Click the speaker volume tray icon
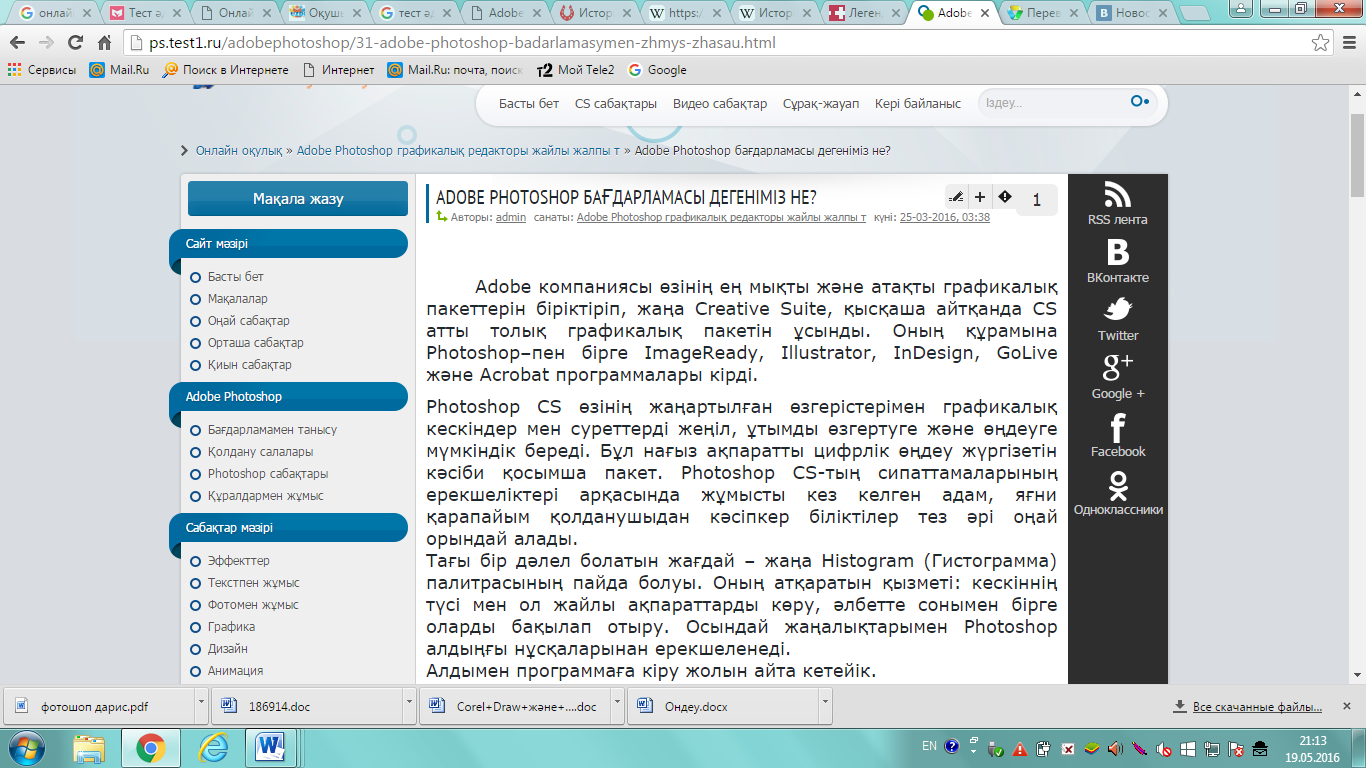Viewport: 1366px width, 768px height. tap(1116, 748)
